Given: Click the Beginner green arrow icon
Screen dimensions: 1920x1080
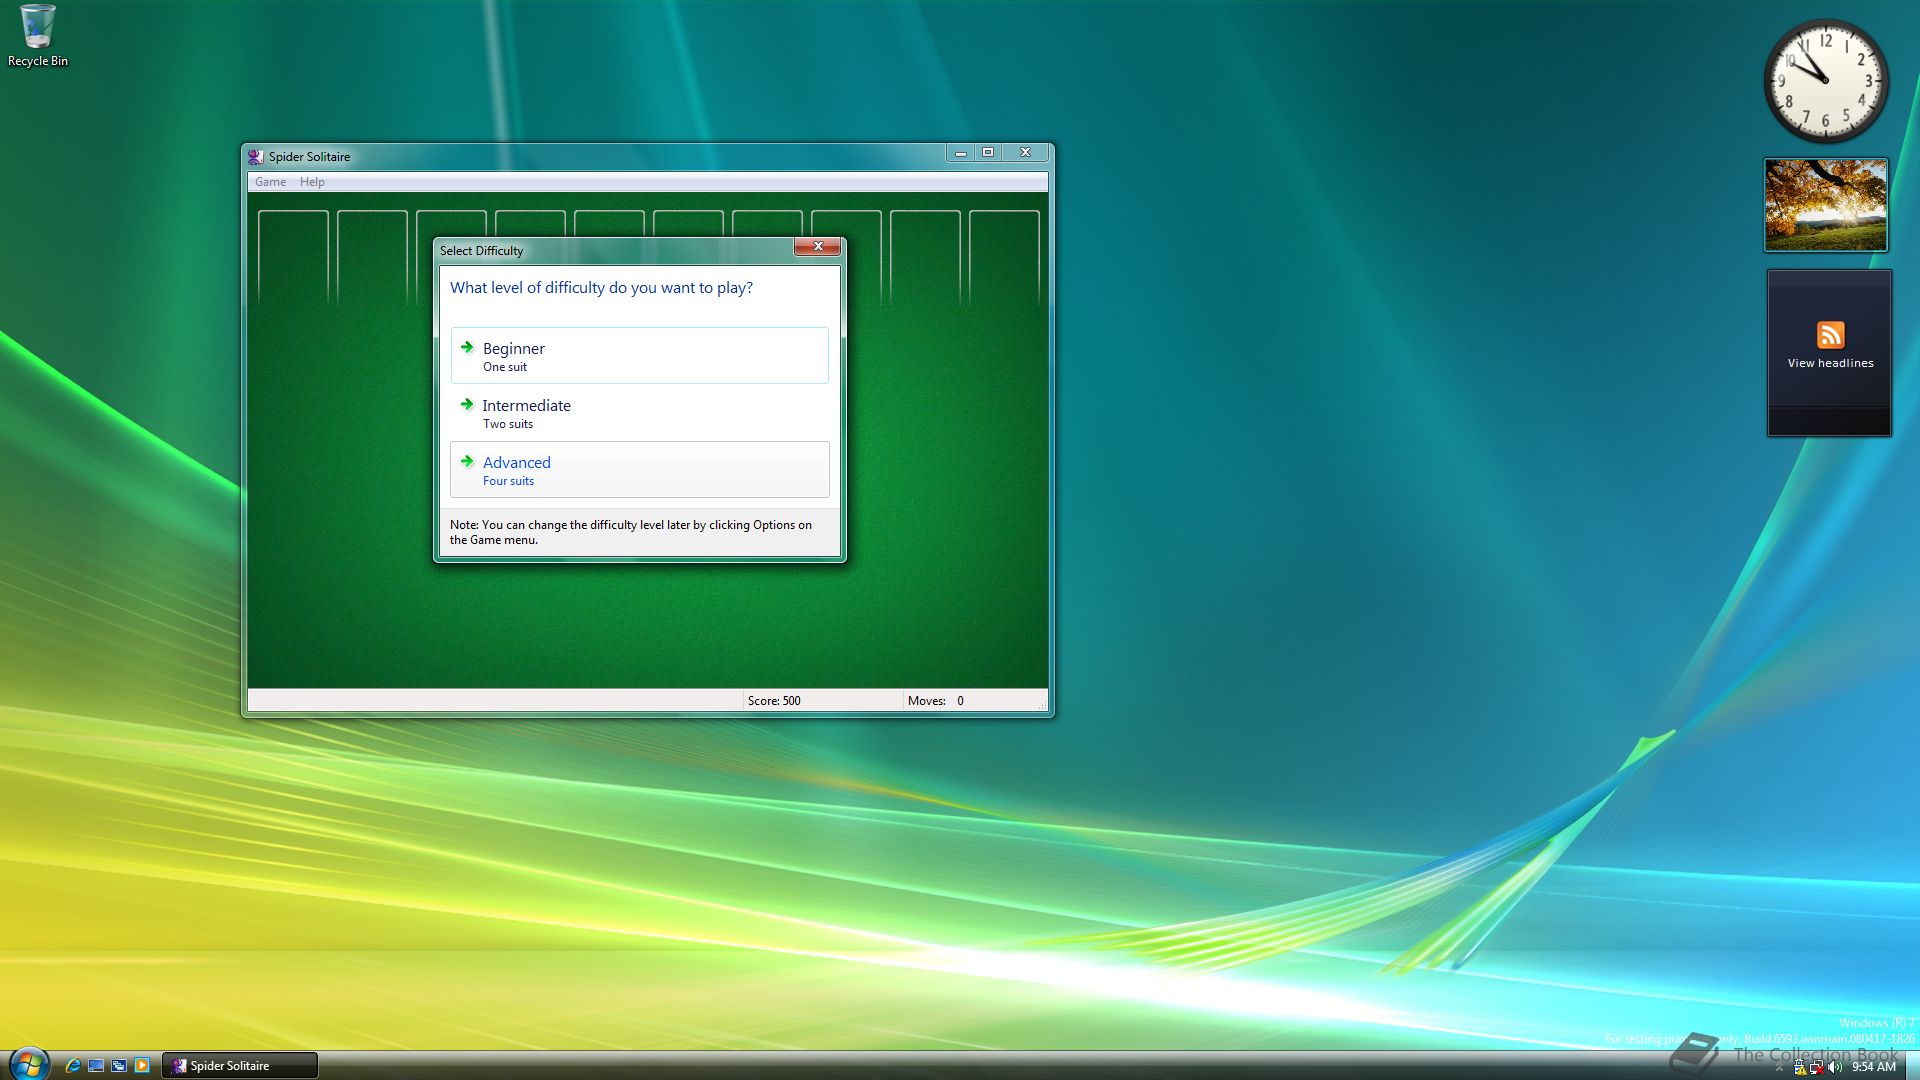Looking at the screenshot, I should point(467,347).
